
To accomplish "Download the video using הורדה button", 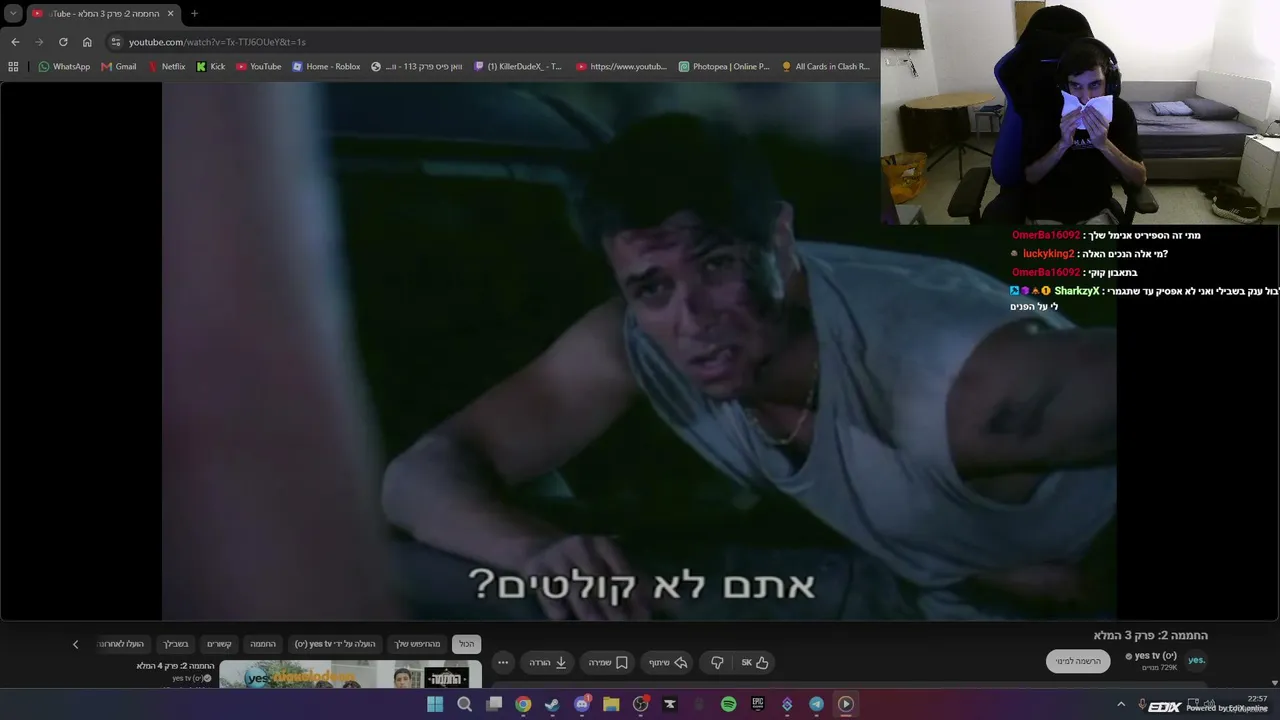I will tap(548, 662).
